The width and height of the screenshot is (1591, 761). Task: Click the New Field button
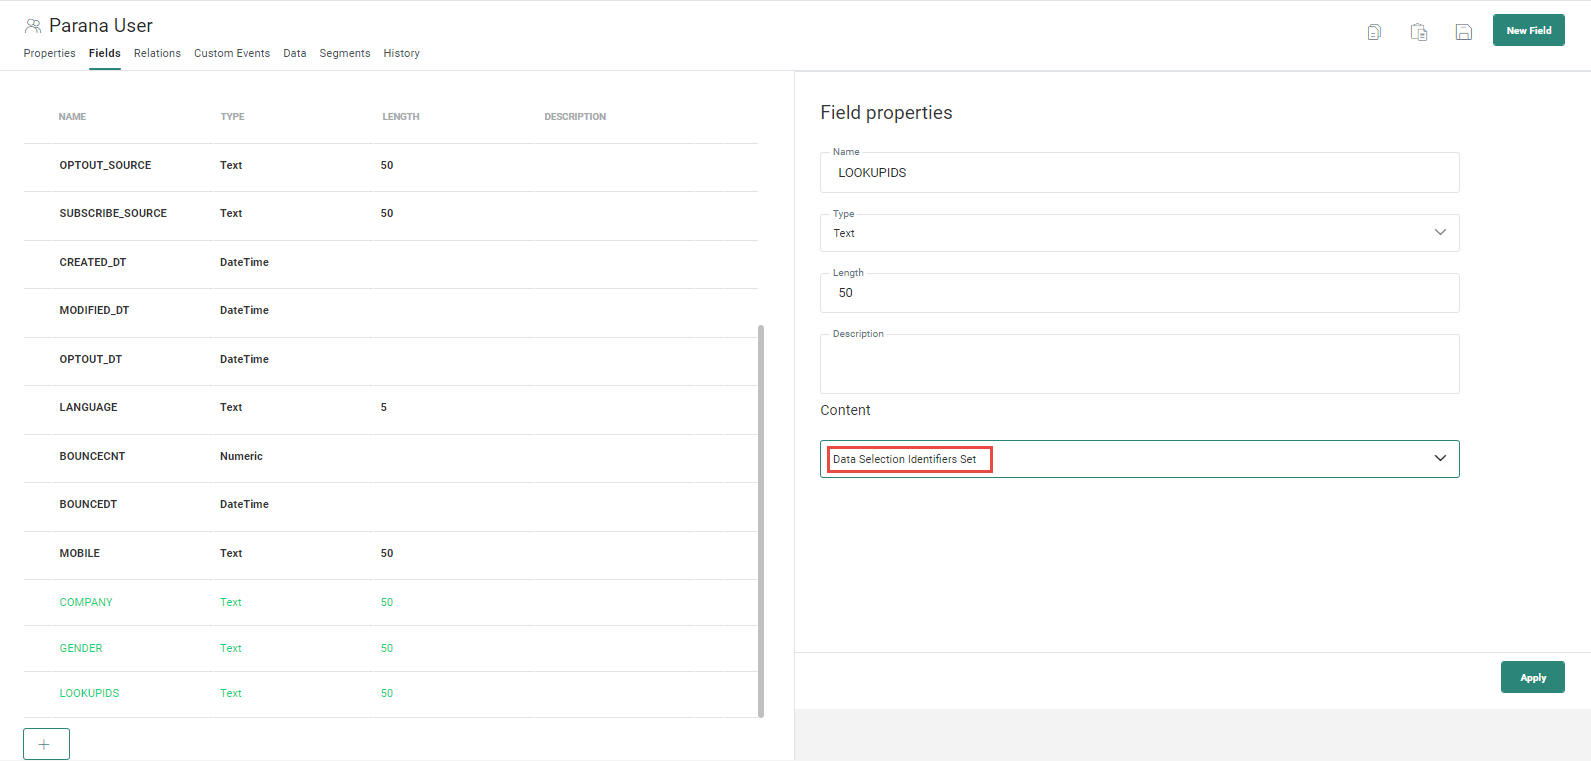[x=1528, y=30]
